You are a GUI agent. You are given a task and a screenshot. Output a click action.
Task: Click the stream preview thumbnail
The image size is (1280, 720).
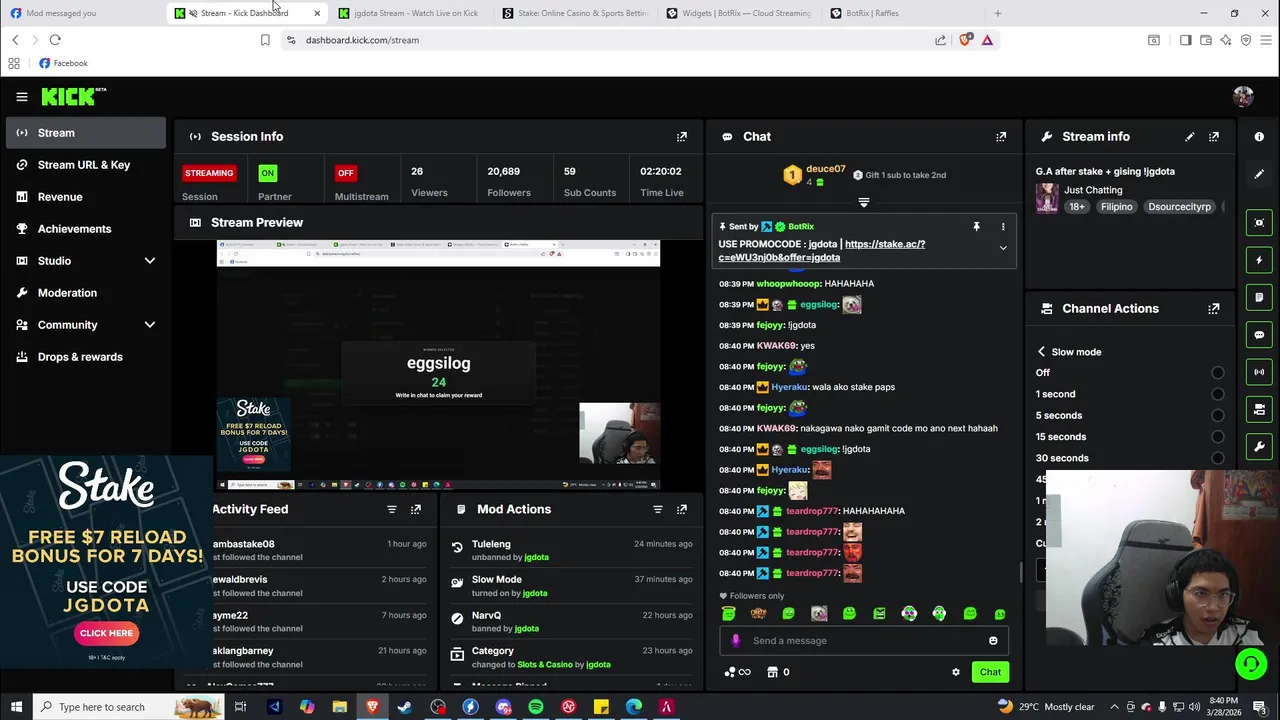[x=438, y=365]
